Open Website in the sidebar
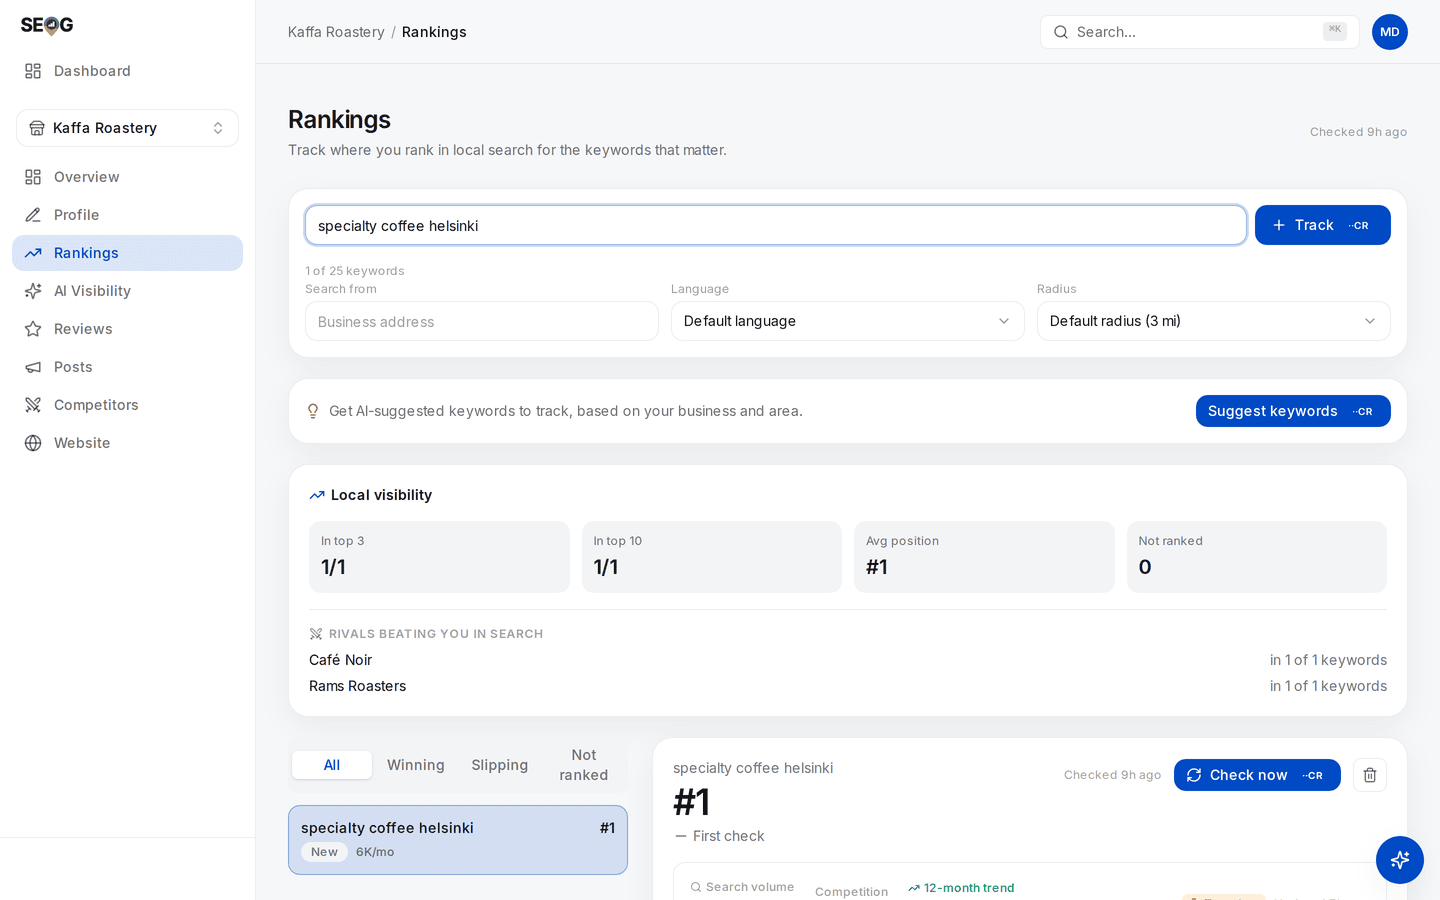 (127, 443)
